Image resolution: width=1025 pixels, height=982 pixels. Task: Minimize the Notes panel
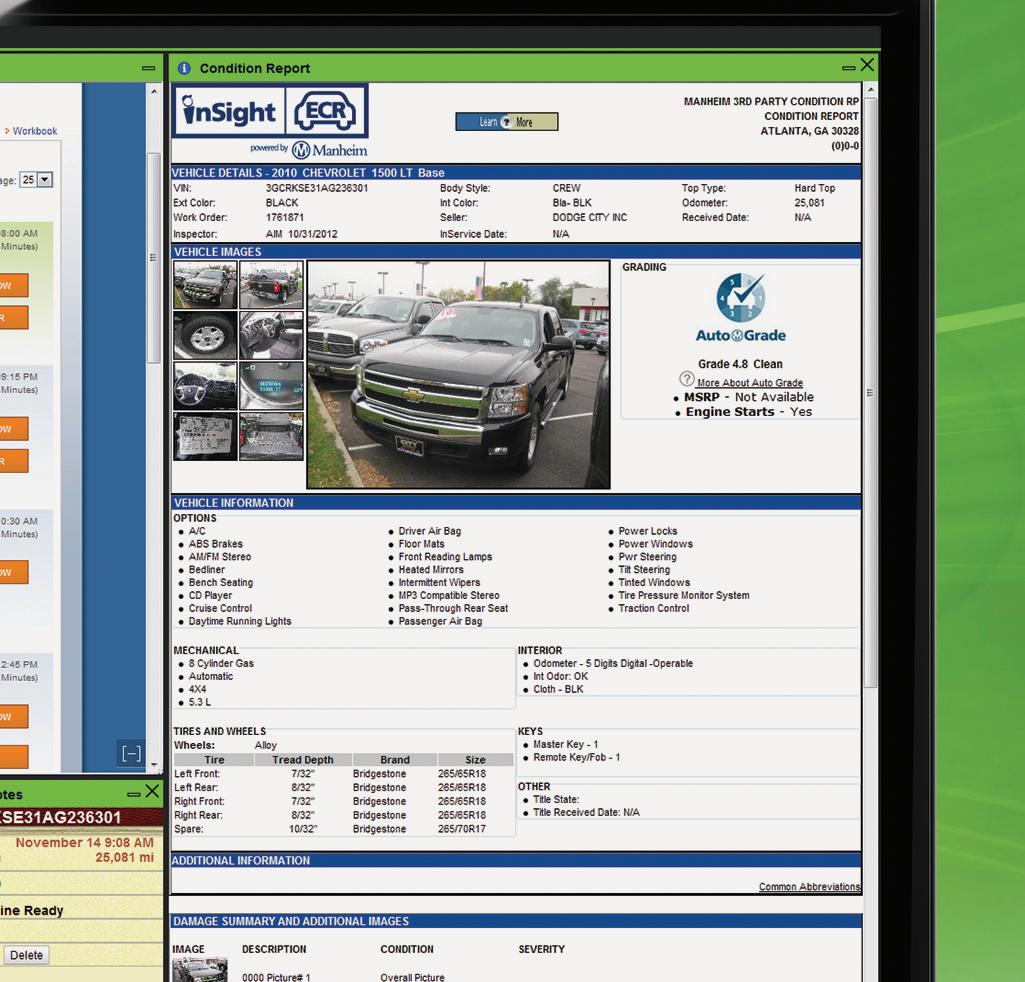click(133, 794)
